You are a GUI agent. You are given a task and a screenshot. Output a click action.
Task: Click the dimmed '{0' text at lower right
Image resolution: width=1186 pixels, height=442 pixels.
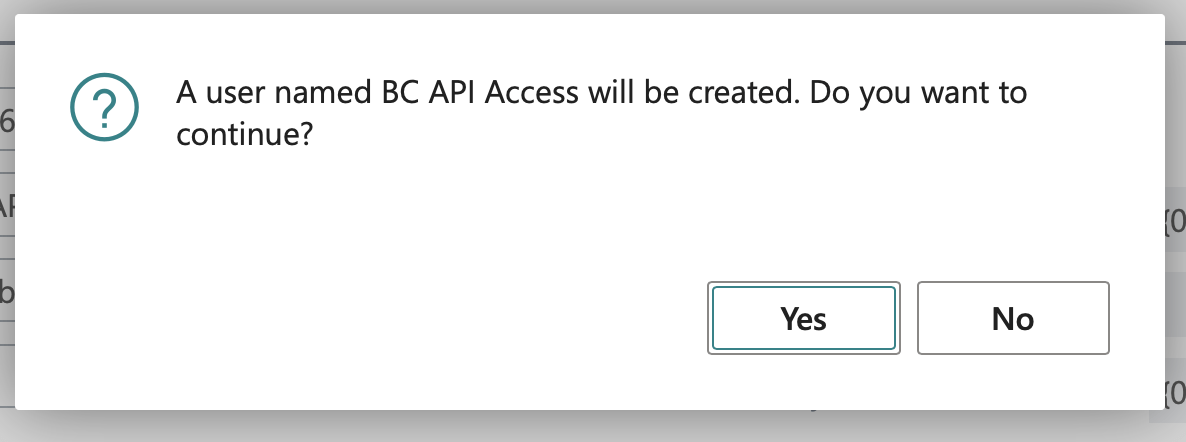tap(1175, 392)
